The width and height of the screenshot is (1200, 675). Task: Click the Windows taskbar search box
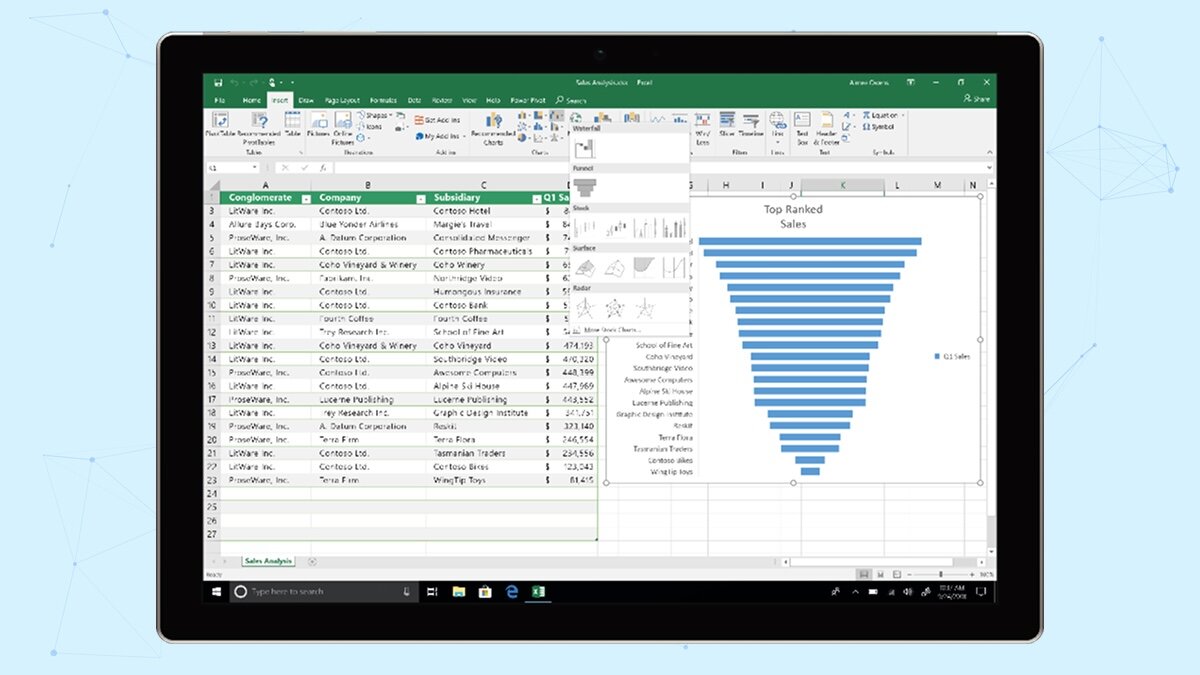(322, 592)
